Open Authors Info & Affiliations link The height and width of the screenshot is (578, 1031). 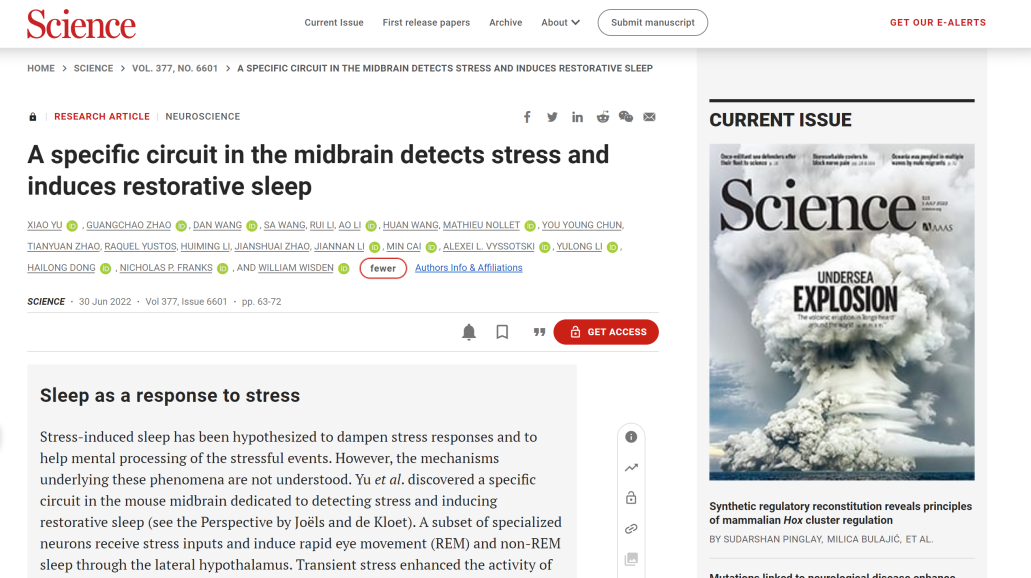(x=468, y=268)
